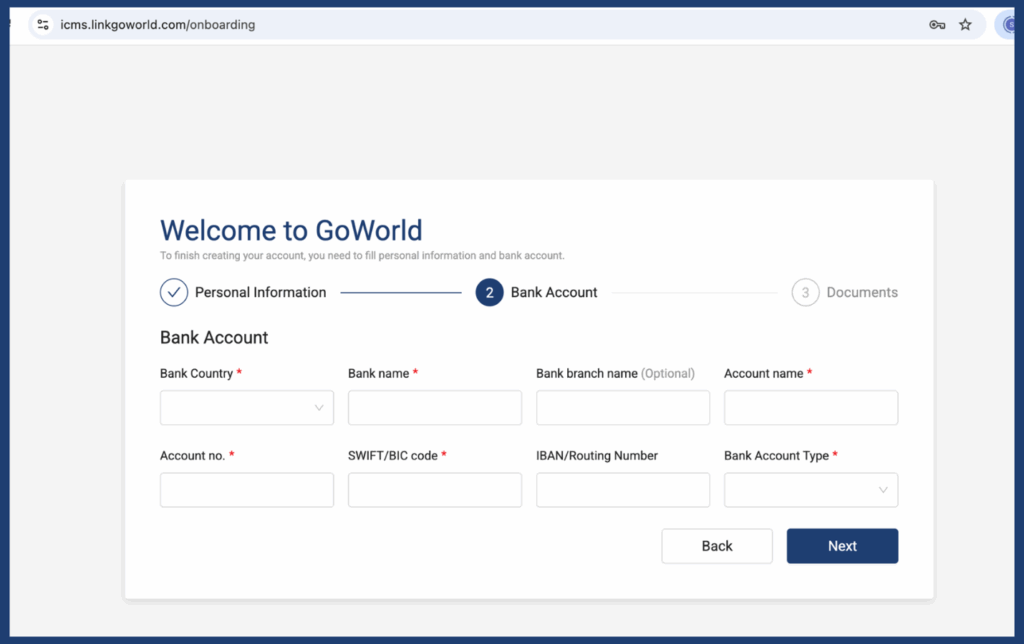The image size is (1024, 644).
Task: Click the IBAN/Routing Number field
Action: point(622,490)
